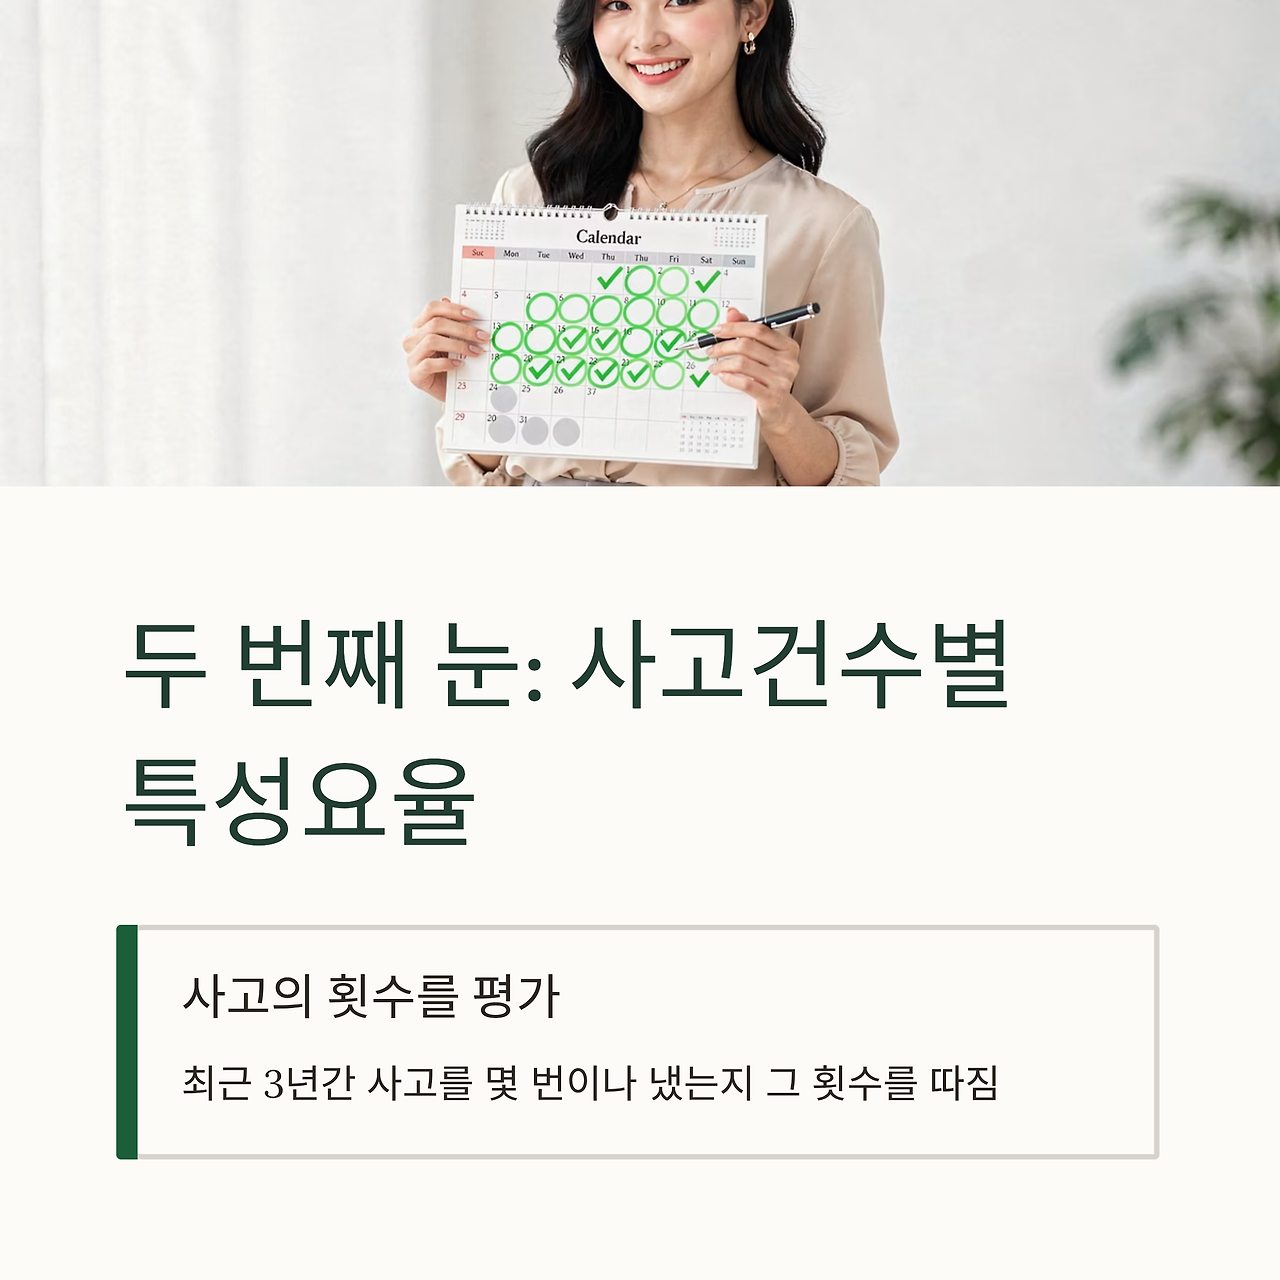Click the red Sunday header cell on the calendar
This screenshot has width=1280, height=1280.
pos(478,253)
